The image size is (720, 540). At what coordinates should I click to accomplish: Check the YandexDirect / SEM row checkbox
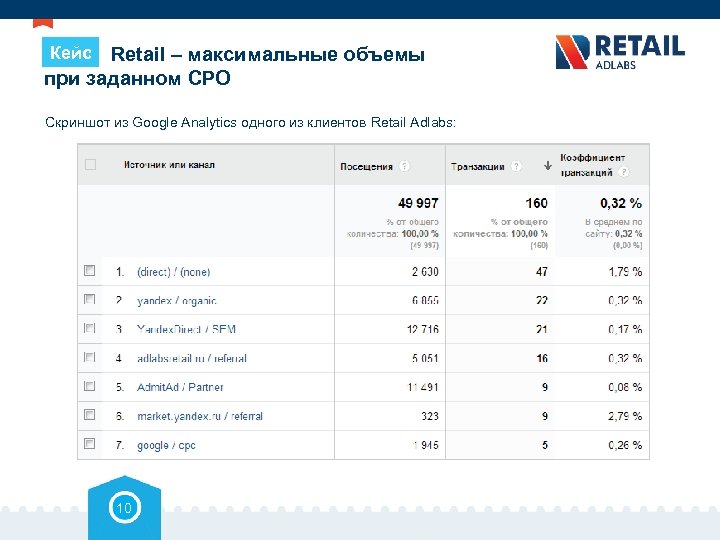pos(90,328)
